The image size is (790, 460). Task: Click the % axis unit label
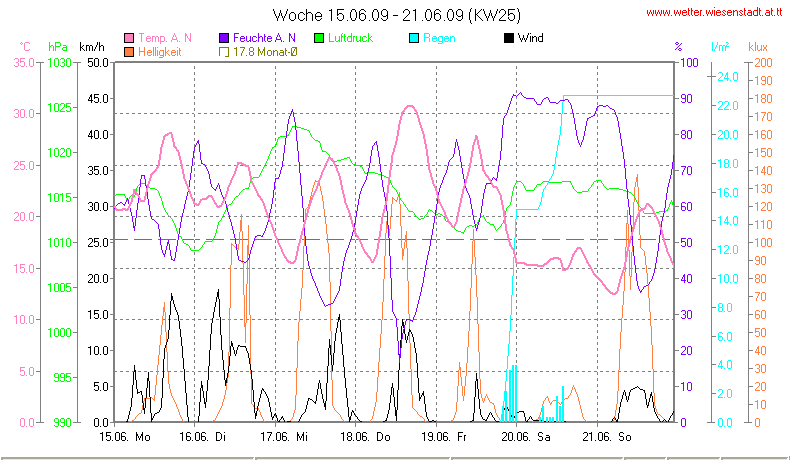point(678,47)
